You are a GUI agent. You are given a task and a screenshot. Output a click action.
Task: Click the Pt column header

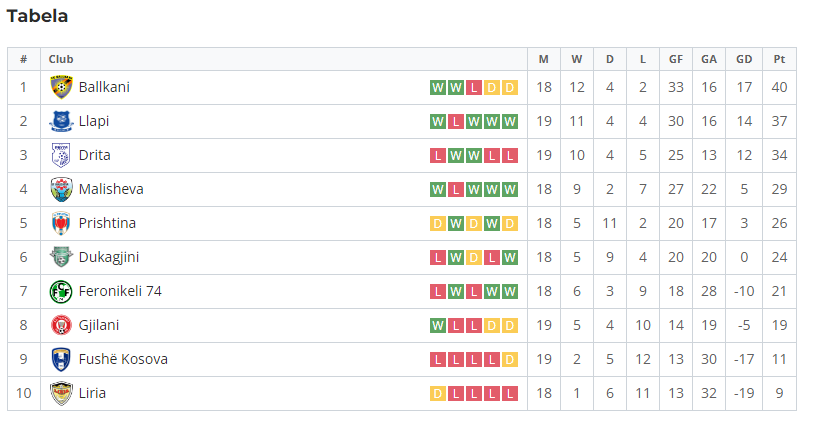[x=779, y=59]
